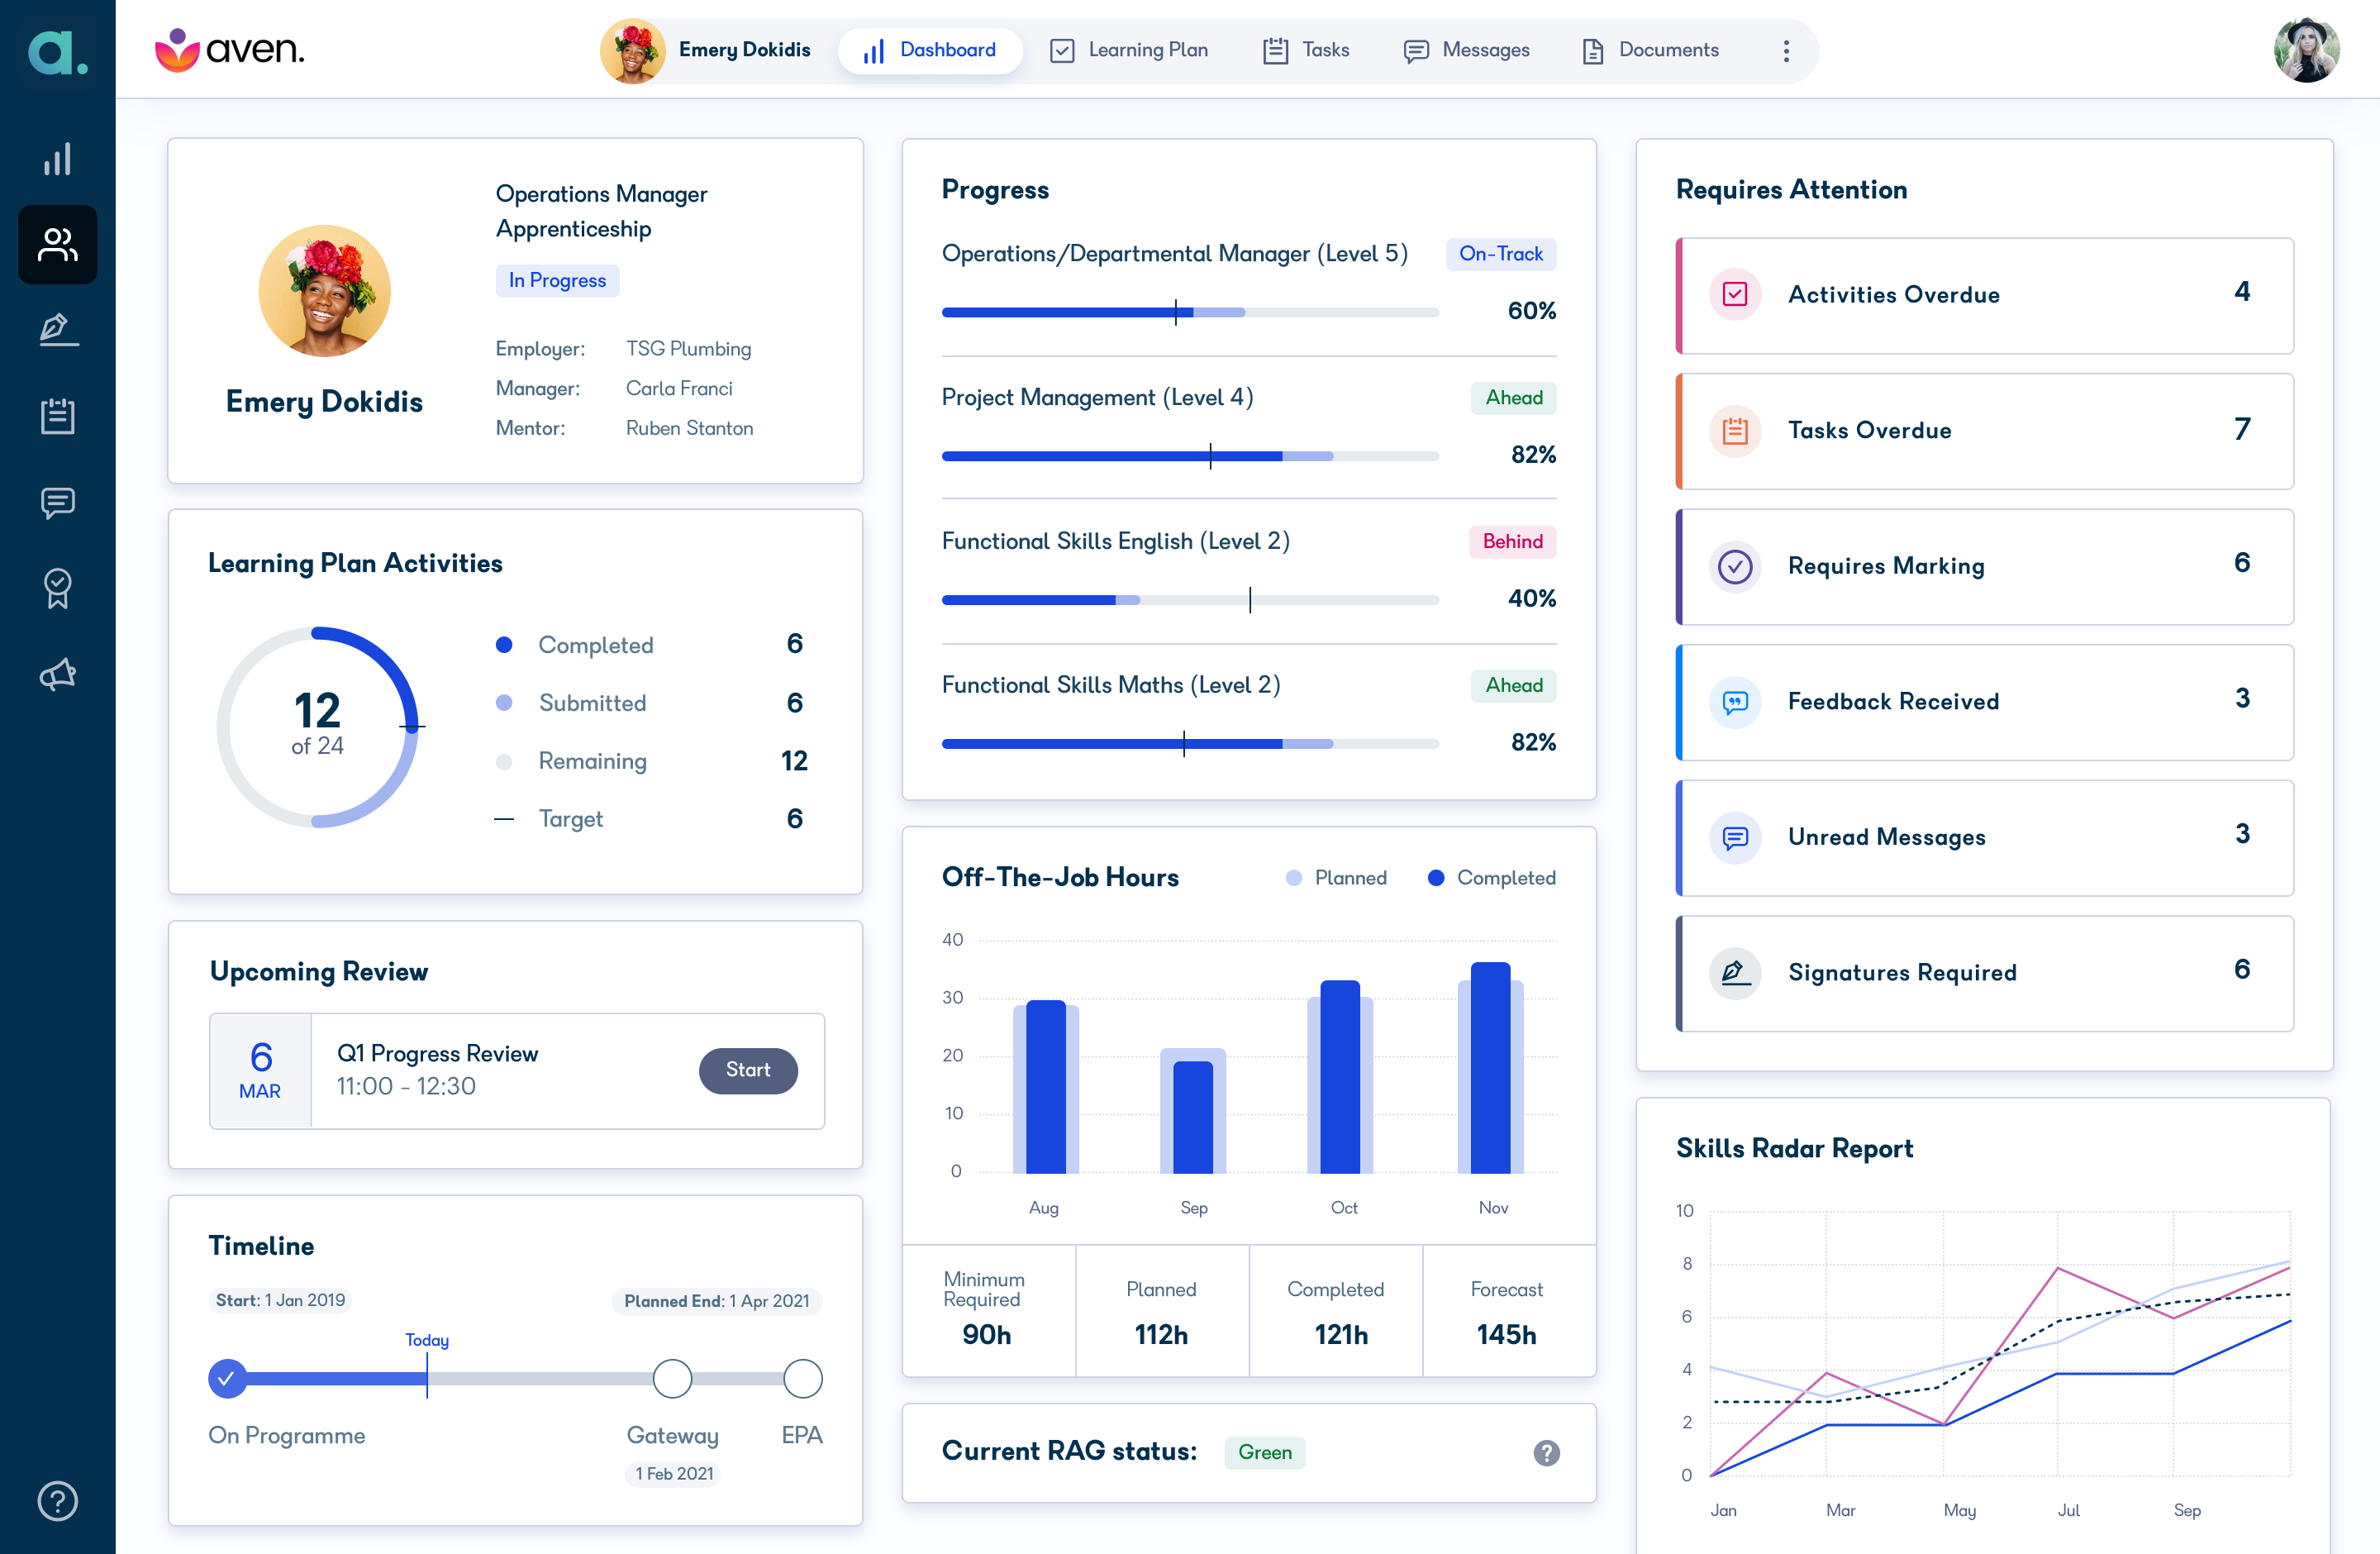The height and width of the screenshot is (1554, 2380).
Task: Open the Signatures Required card
Action: [x=1985, y=973]
